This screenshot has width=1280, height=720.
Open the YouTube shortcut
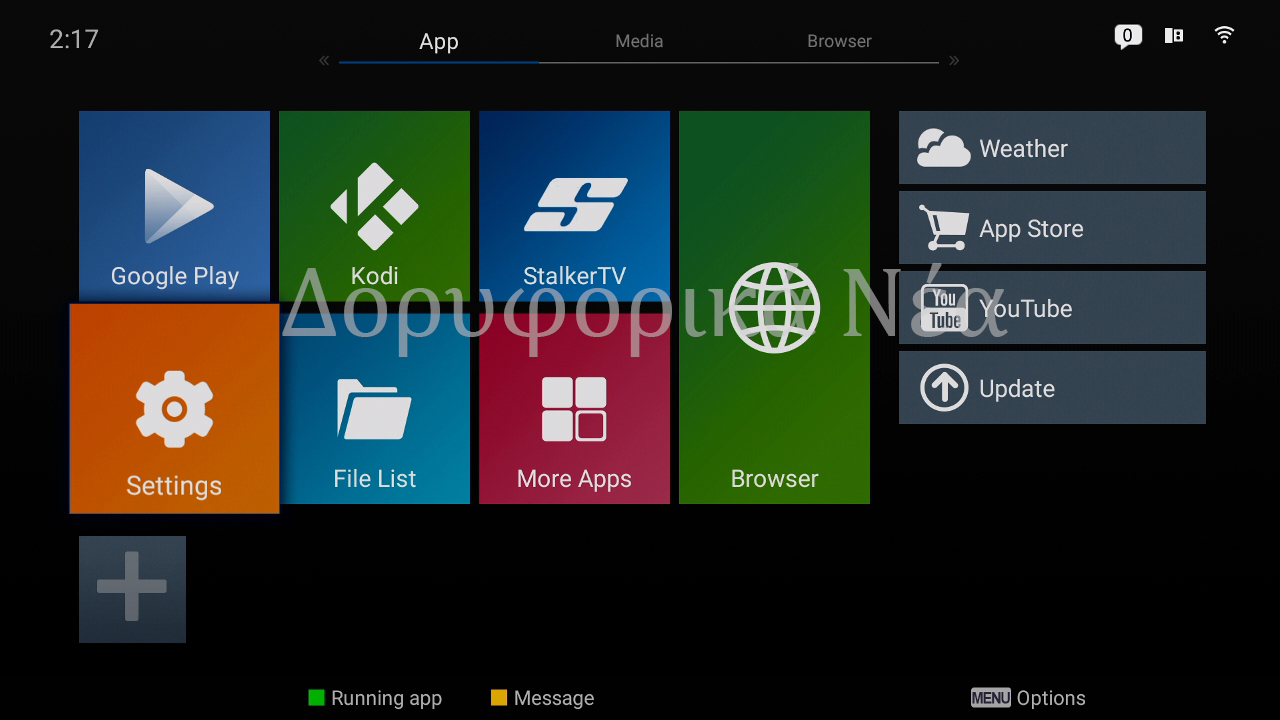coord(1052,308)
